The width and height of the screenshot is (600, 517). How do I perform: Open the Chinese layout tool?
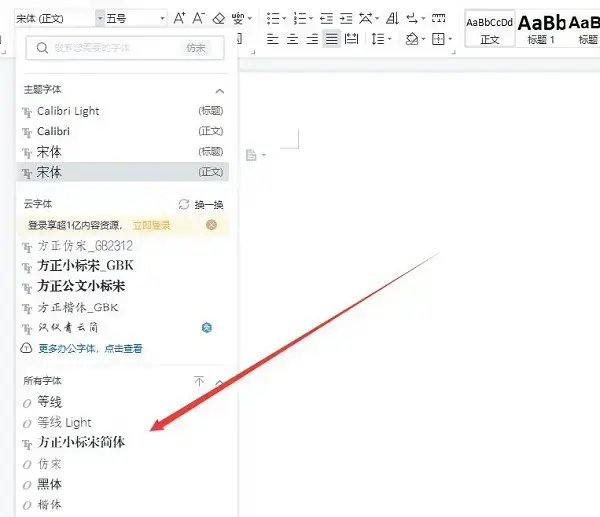pyautogui.click(x=366, y=18)
